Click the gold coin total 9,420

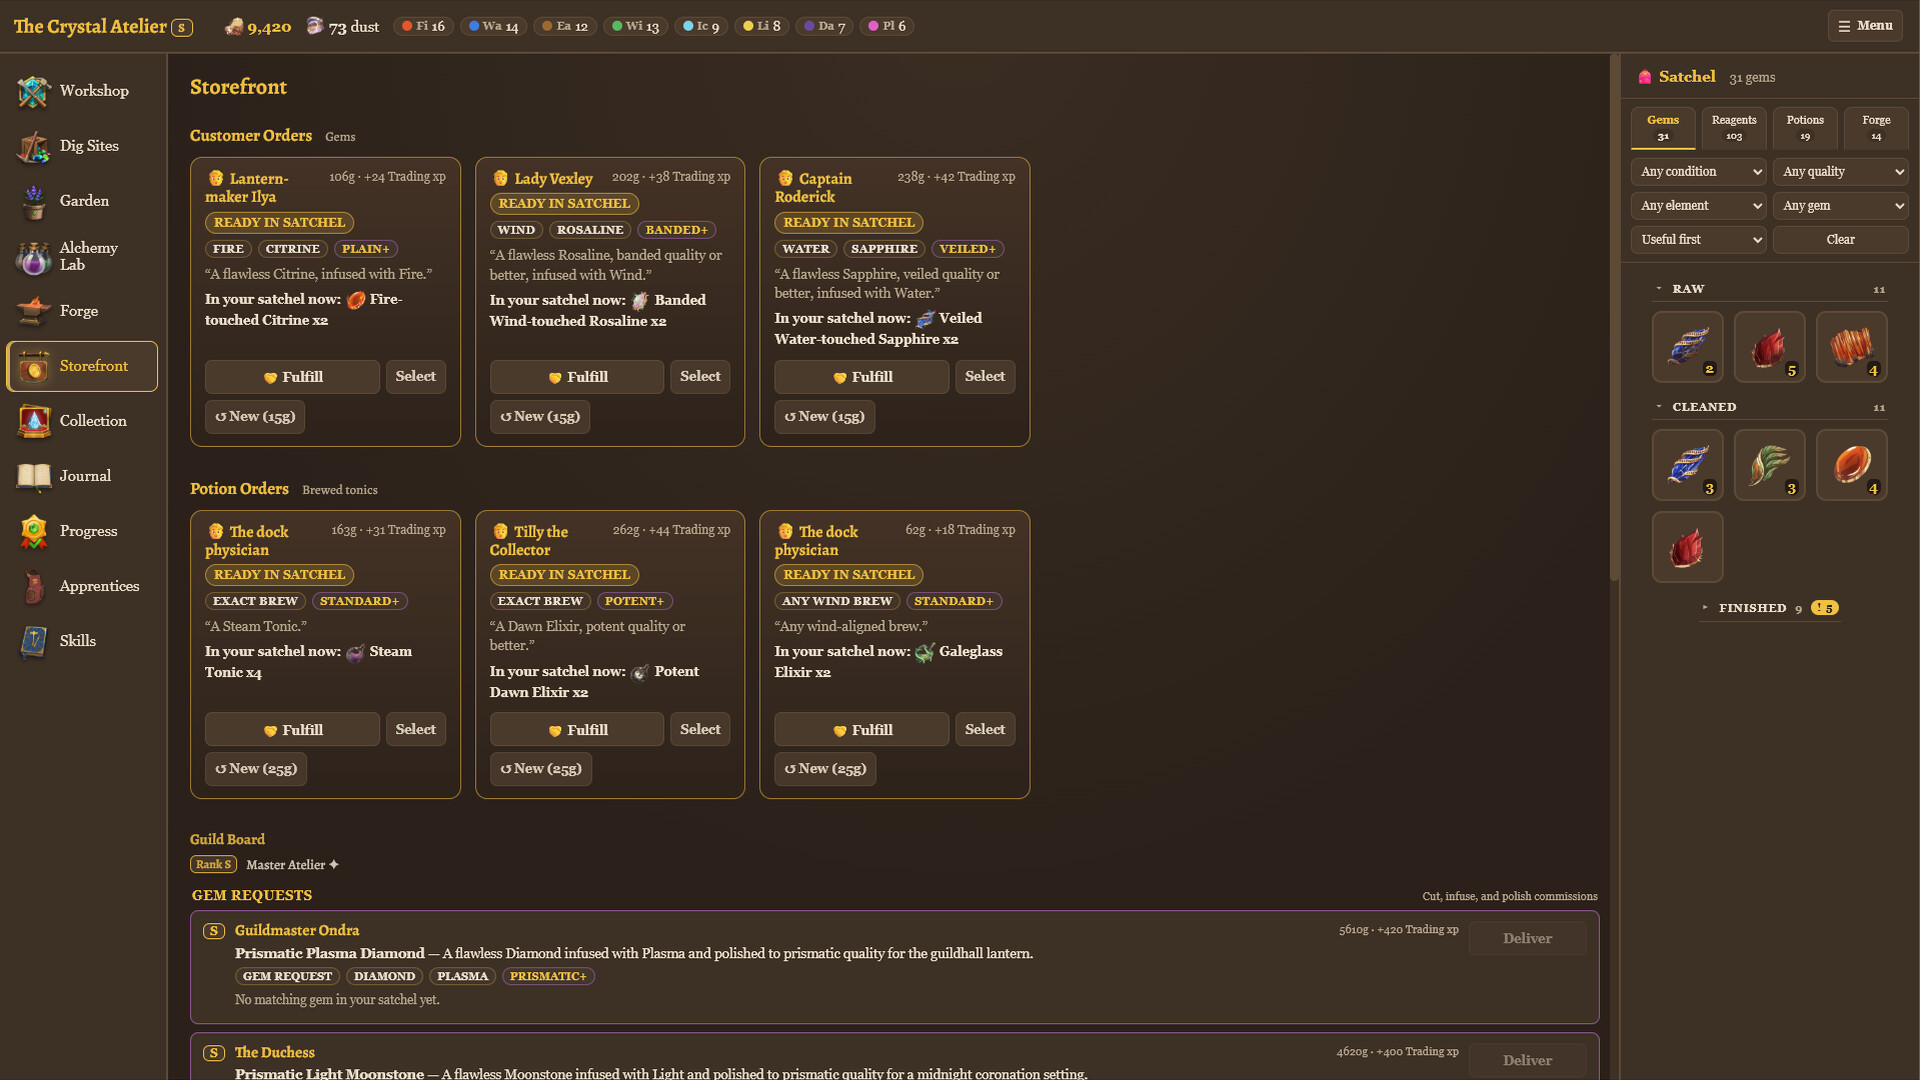(x=258, y=26)
